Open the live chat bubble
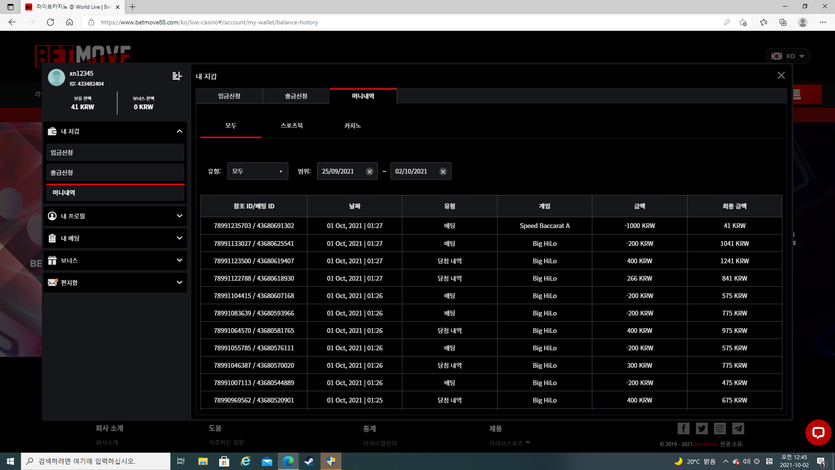Screen dimensions: 835x470 point(818,432)
